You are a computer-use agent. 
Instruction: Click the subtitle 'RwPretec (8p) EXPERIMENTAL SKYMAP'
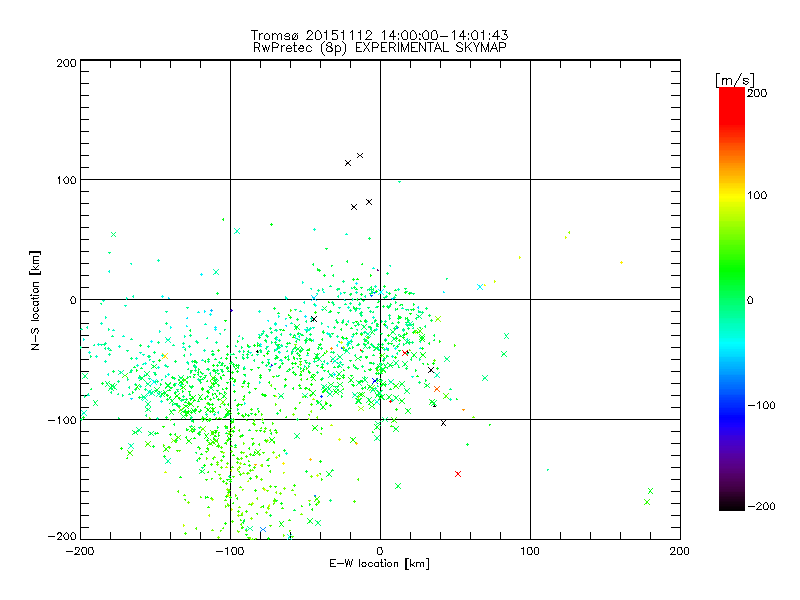pyautogui.click(x=379, y=47)
